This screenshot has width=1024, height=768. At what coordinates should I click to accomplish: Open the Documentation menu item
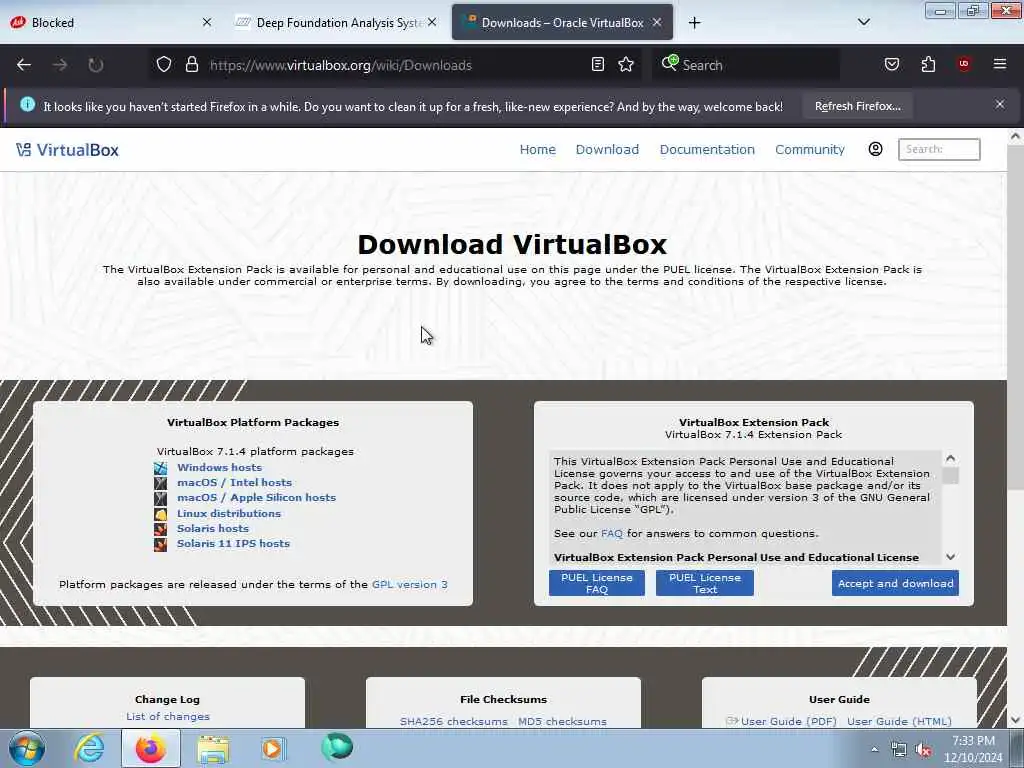(707, 150)
